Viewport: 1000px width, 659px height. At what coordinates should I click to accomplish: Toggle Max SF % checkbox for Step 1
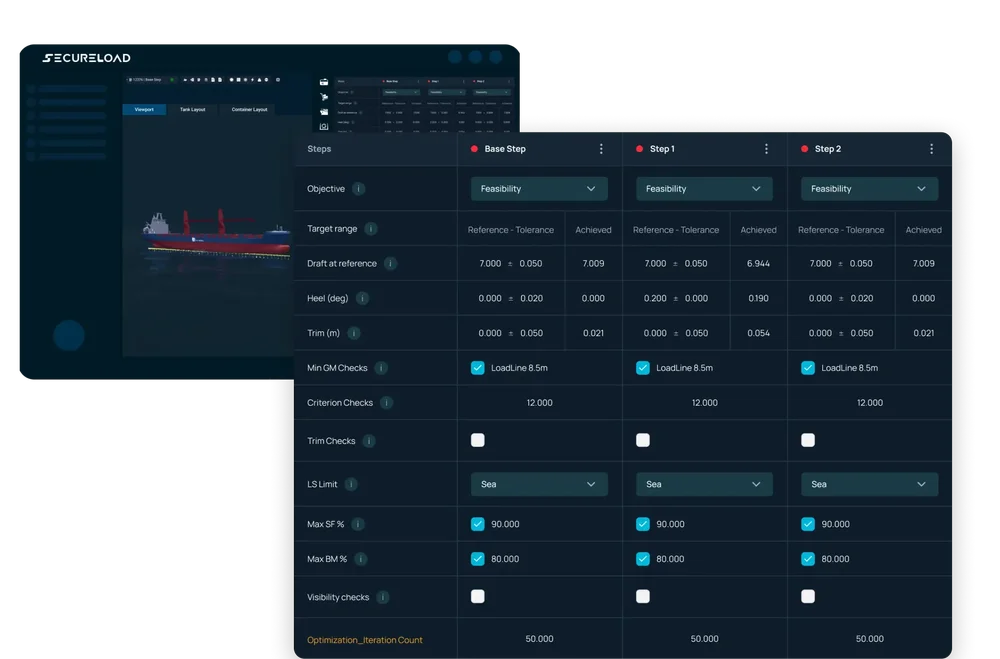tap(643, 524)
